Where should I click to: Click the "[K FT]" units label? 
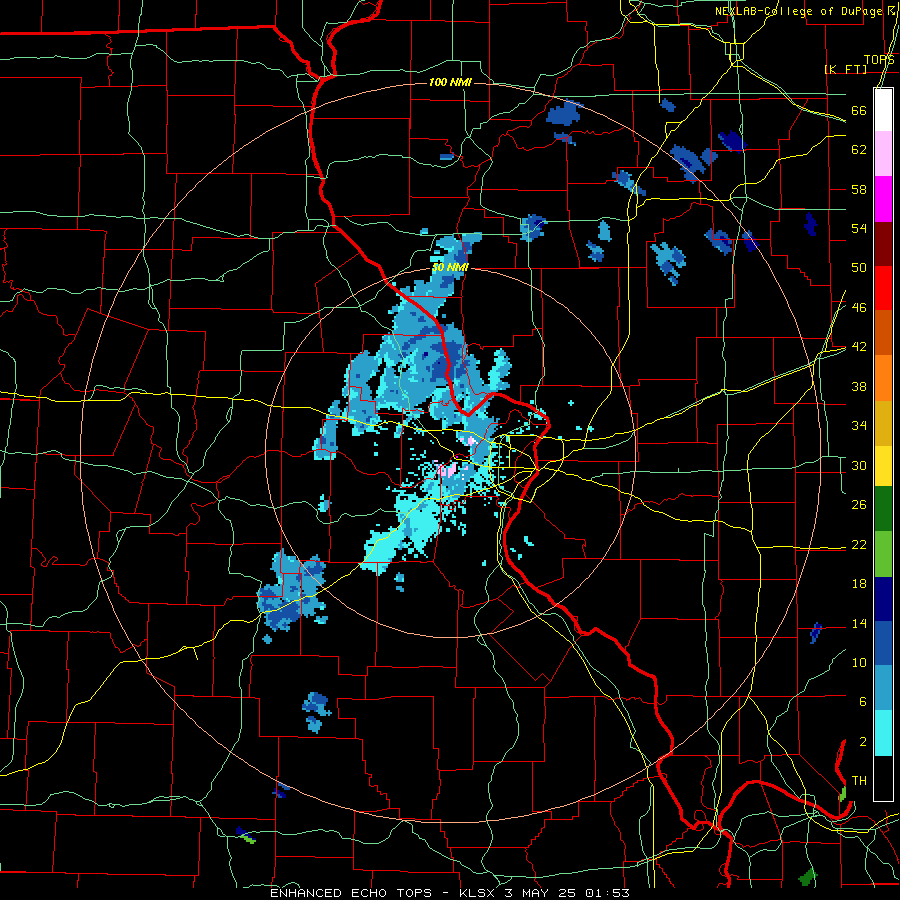pyautogui.click(x=845, y=70)
